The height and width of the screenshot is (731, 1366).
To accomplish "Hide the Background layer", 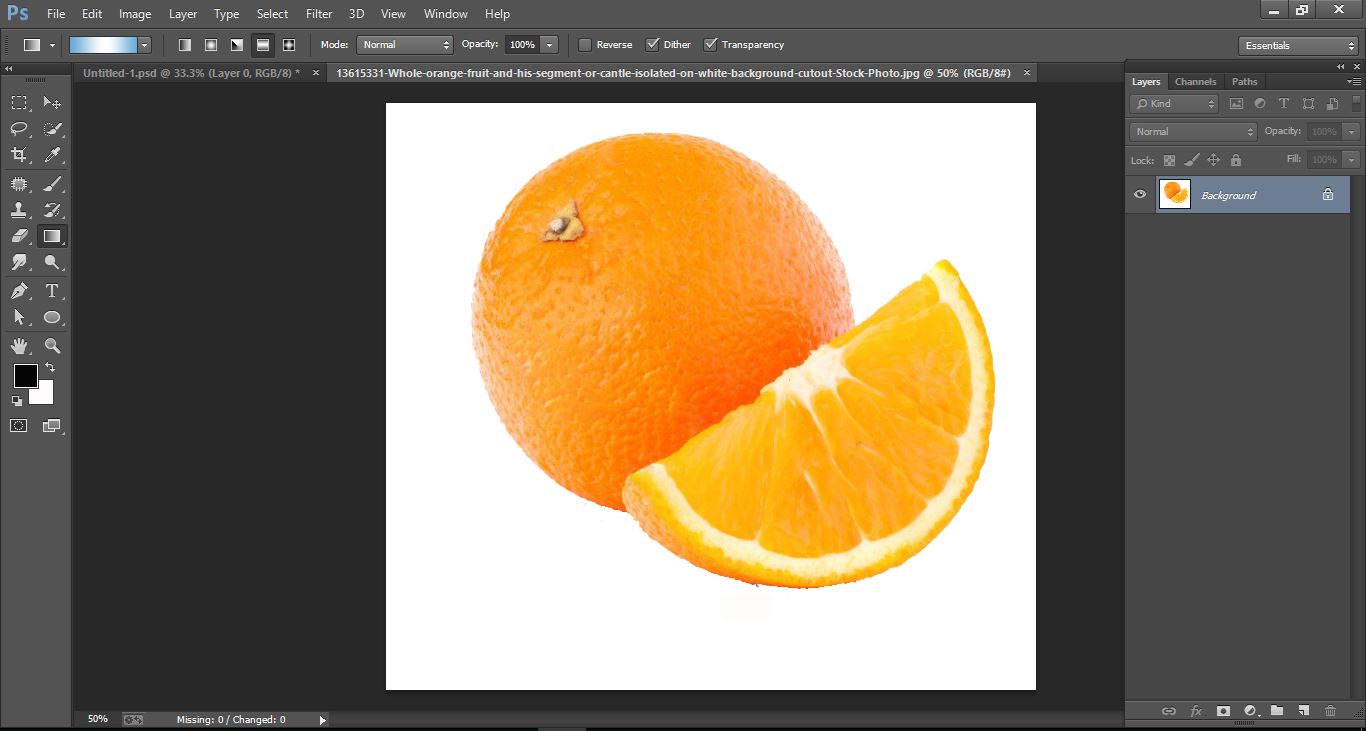I will [1139, 194].
